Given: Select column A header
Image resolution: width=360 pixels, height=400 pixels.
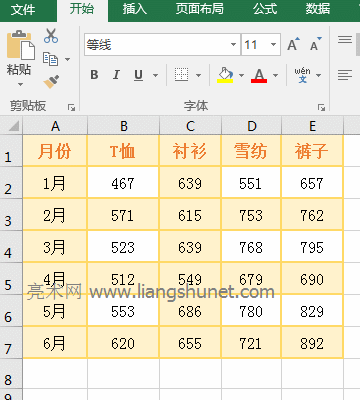Looking at the screenshot, I should pyautogui.click(x=55, y=126).
